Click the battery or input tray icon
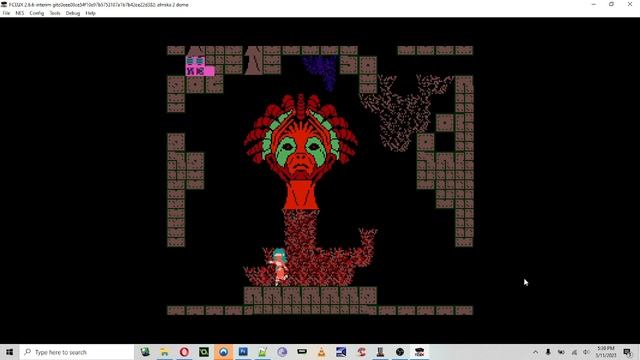This screenshot has width=640, height=360. click(561, 352)
